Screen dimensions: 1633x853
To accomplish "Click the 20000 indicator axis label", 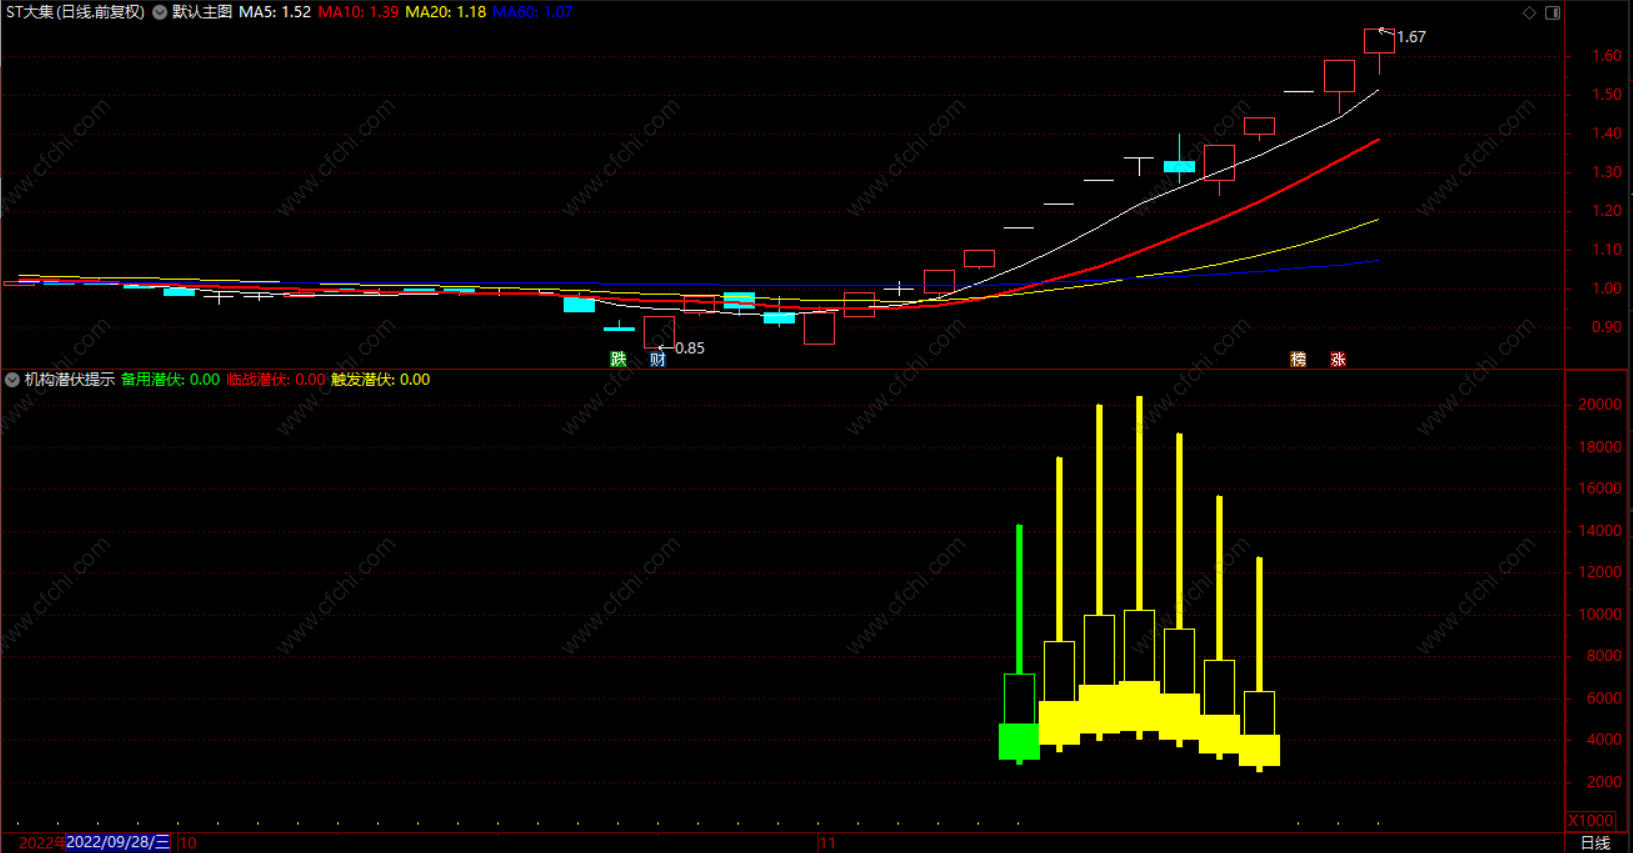I will 1600,405.
